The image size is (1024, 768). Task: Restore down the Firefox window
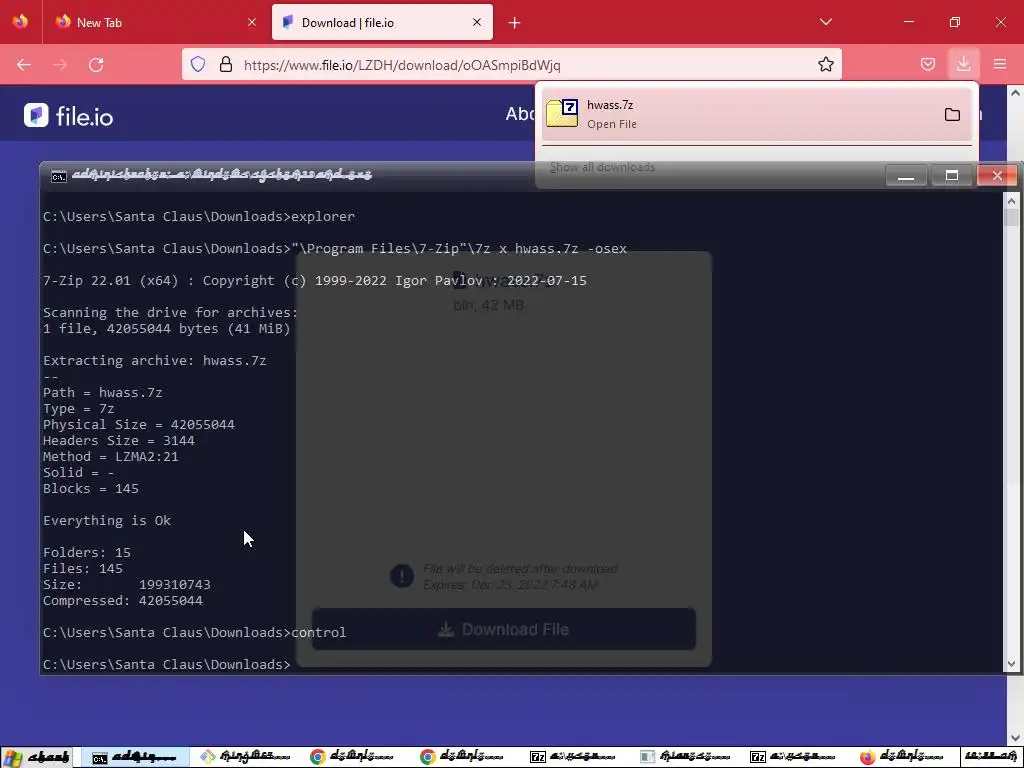[954, 22]
